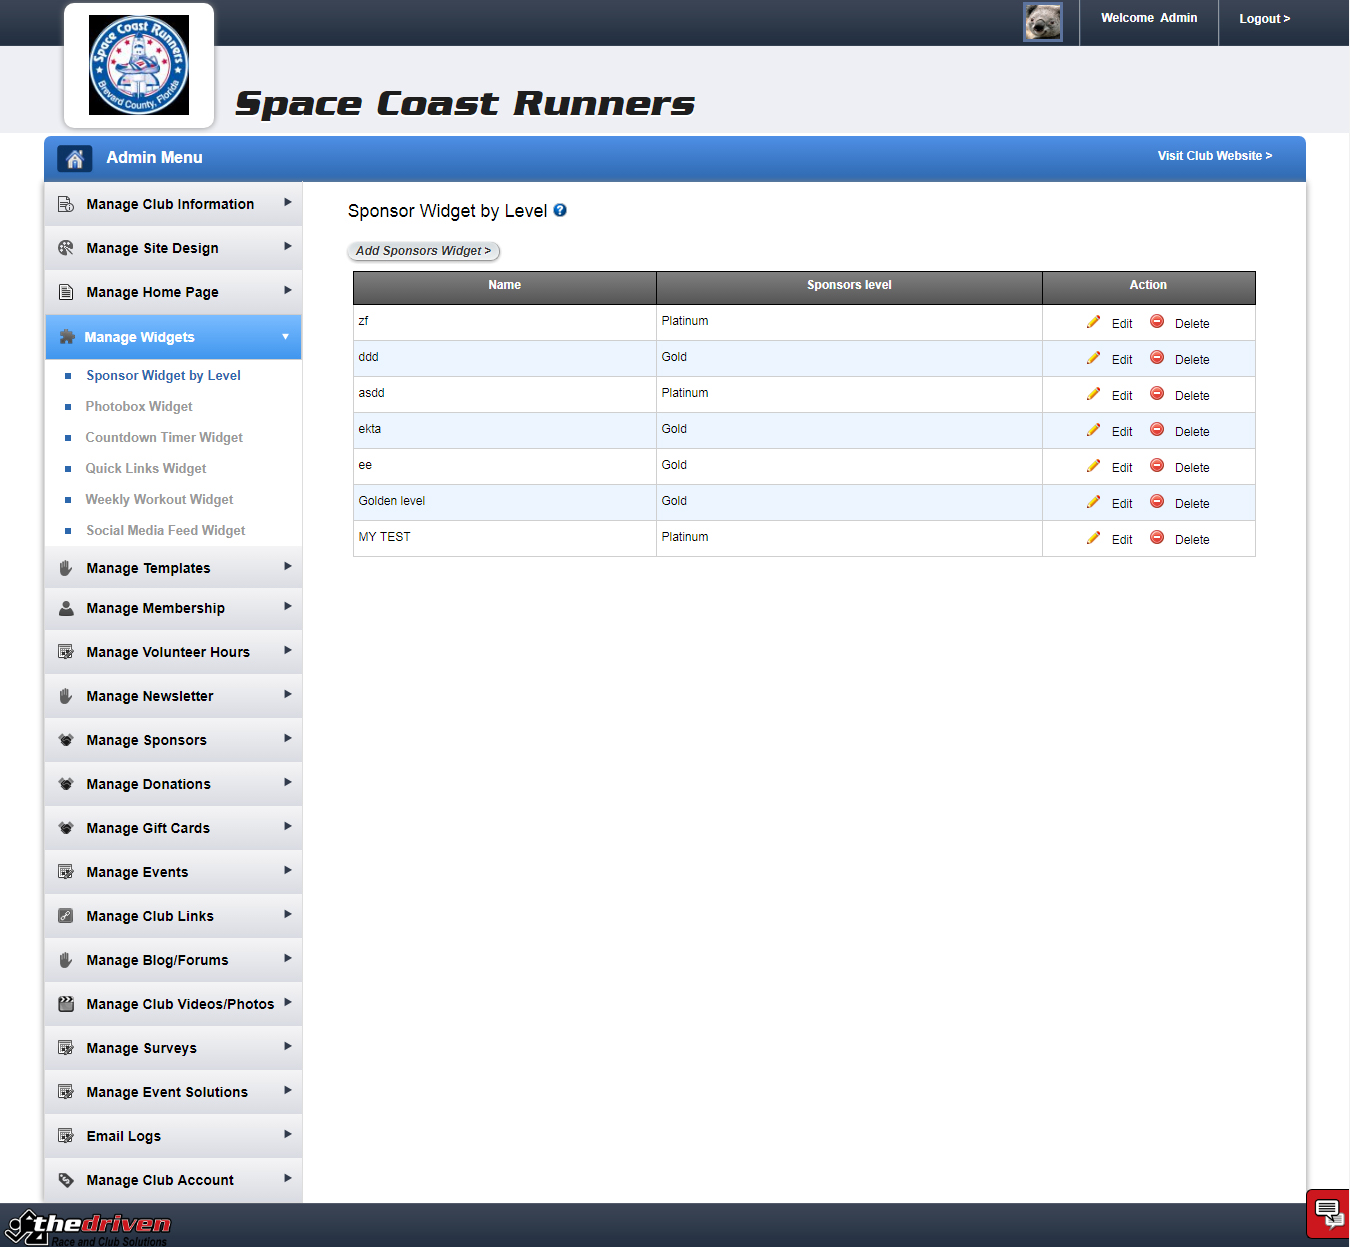Viewport: 1350px width, 1247px height.
Task: Open the Photobox Widget submenu item
Action: pyautogui.click(x=139, y=406)
